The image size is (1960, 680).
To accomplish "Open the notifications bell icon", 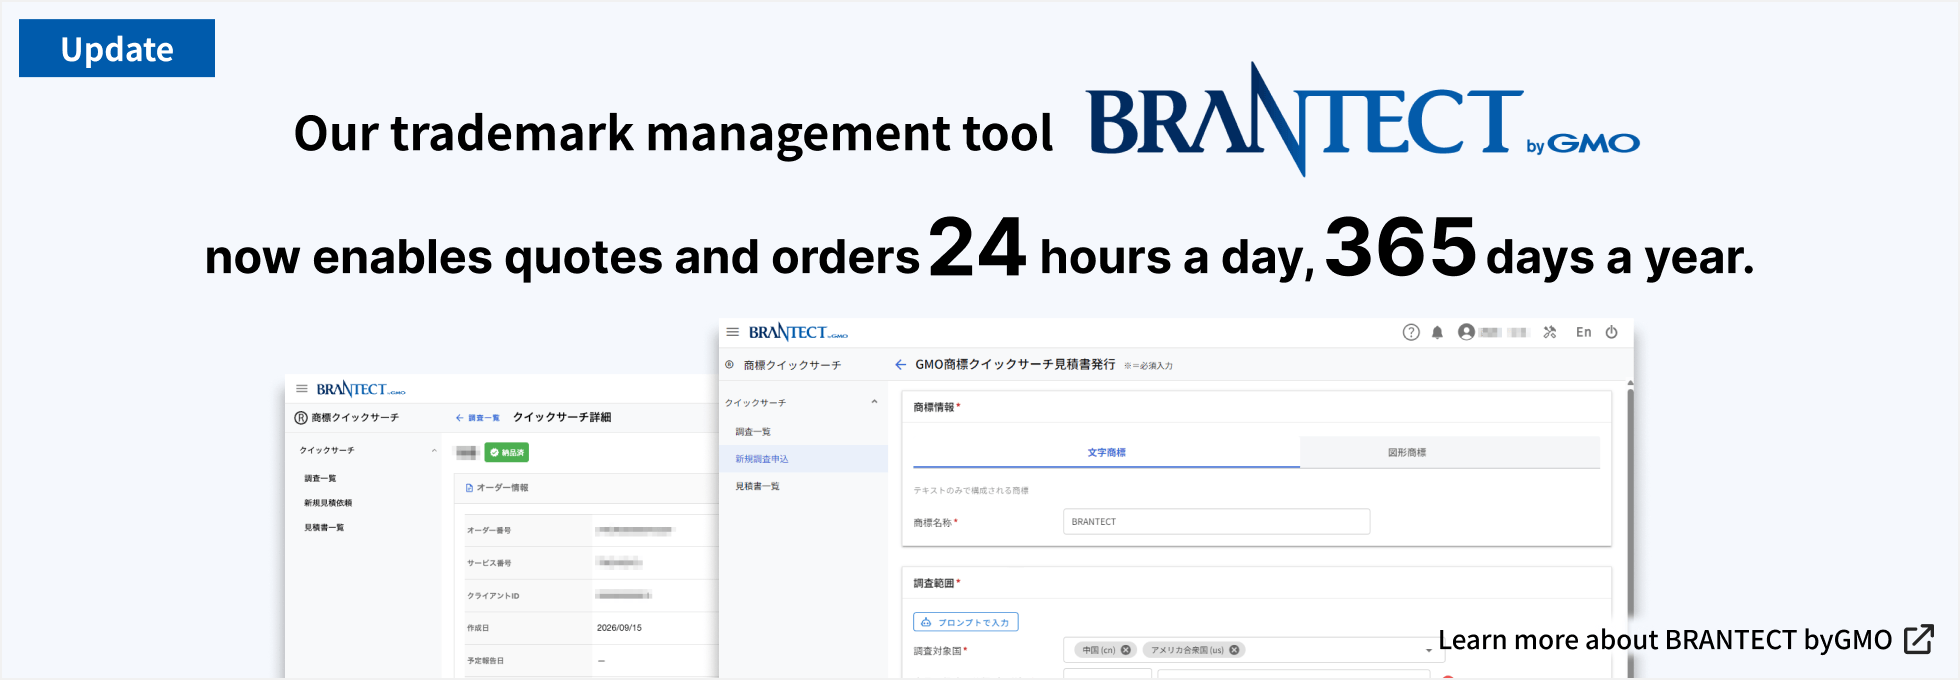I will pos(1437,332).
